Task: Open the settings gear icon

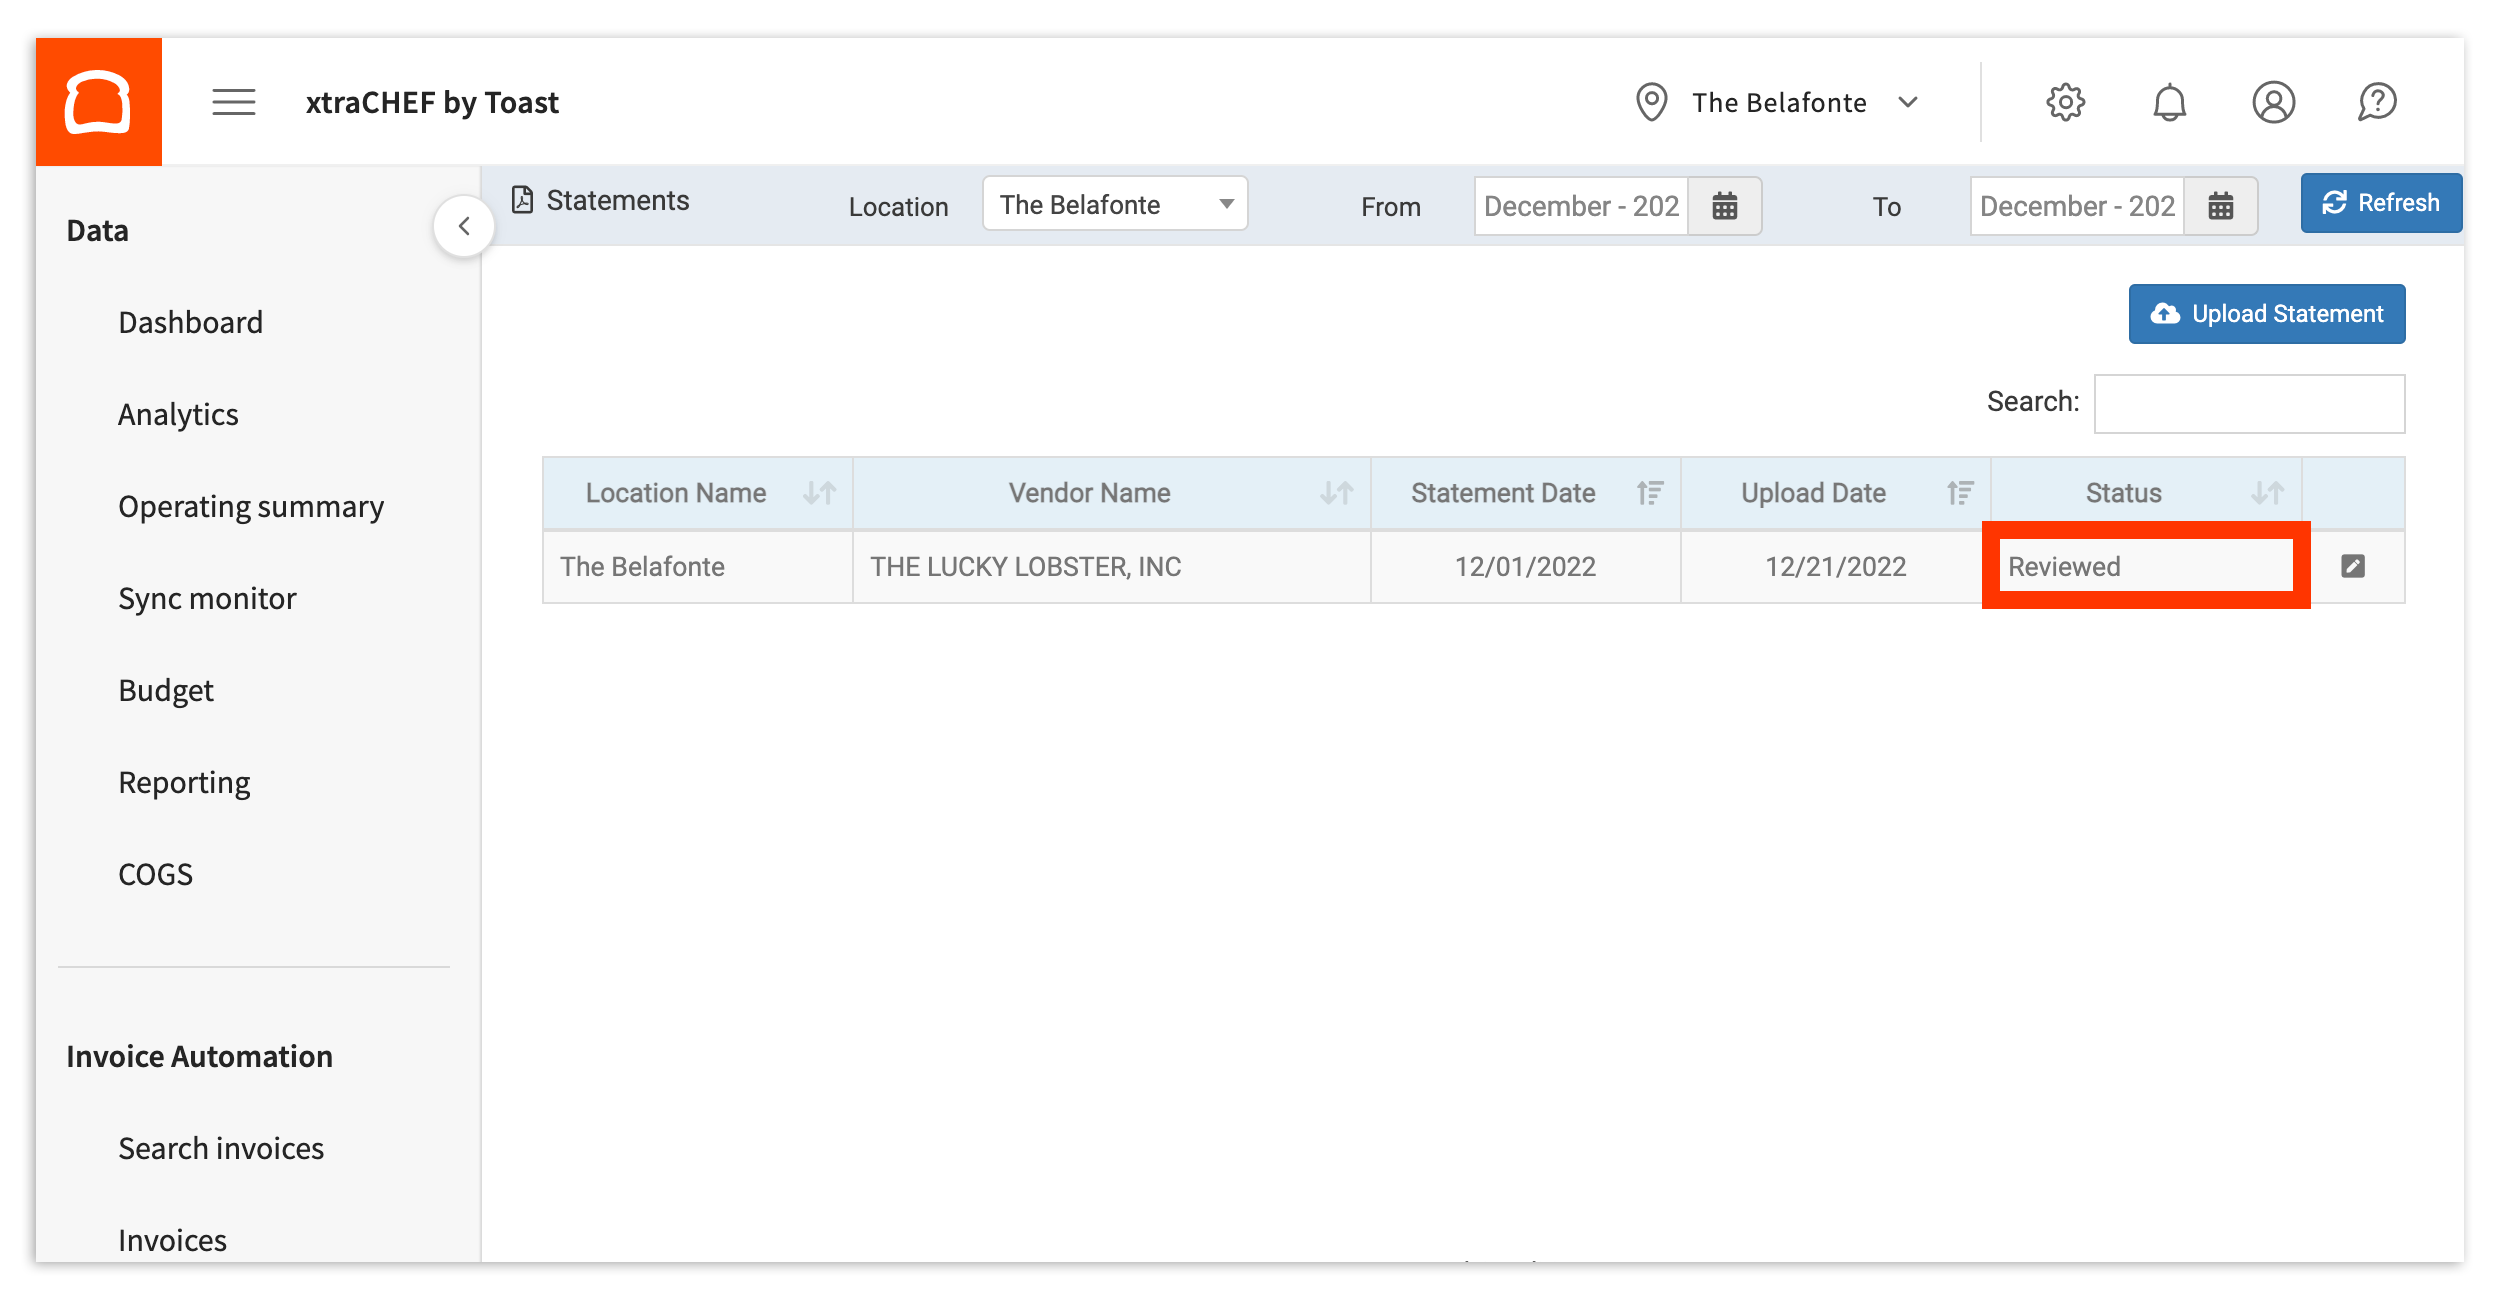Action: (2065, 102)
